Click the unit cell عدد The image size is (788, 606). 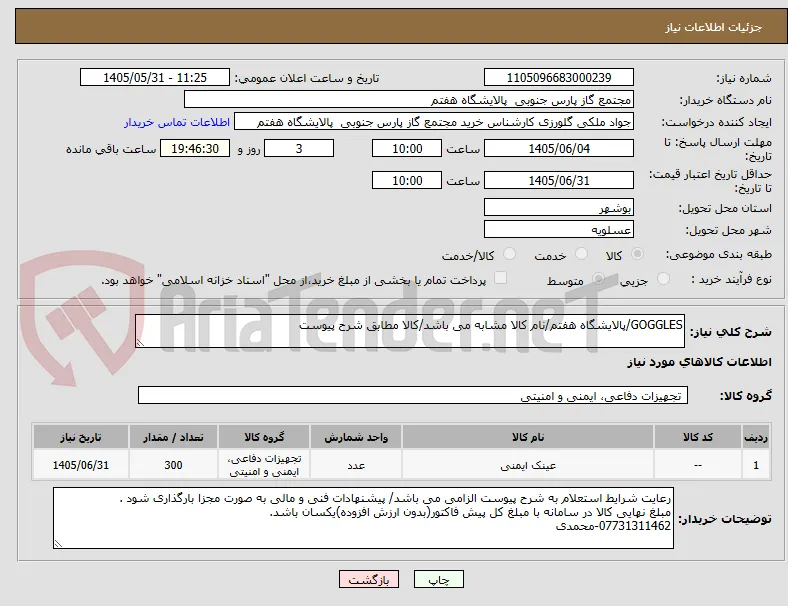click(x=356, y=465)
